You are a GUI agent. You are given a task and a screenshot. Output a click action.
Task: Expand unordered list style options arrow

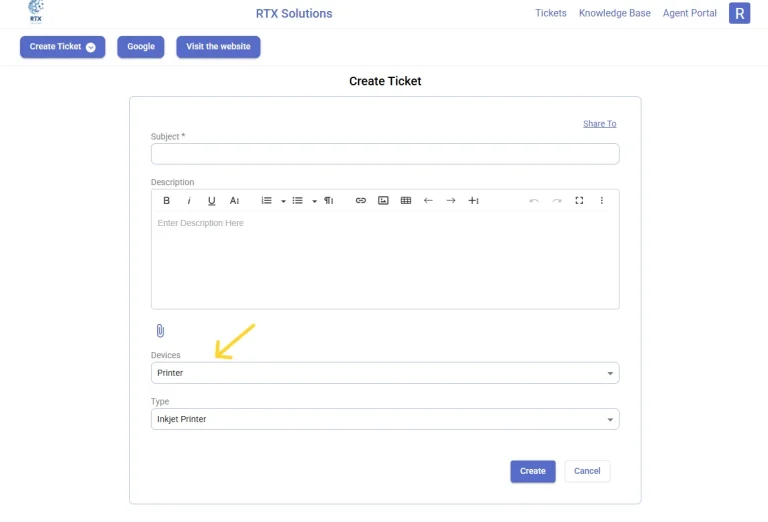[314, 201]
